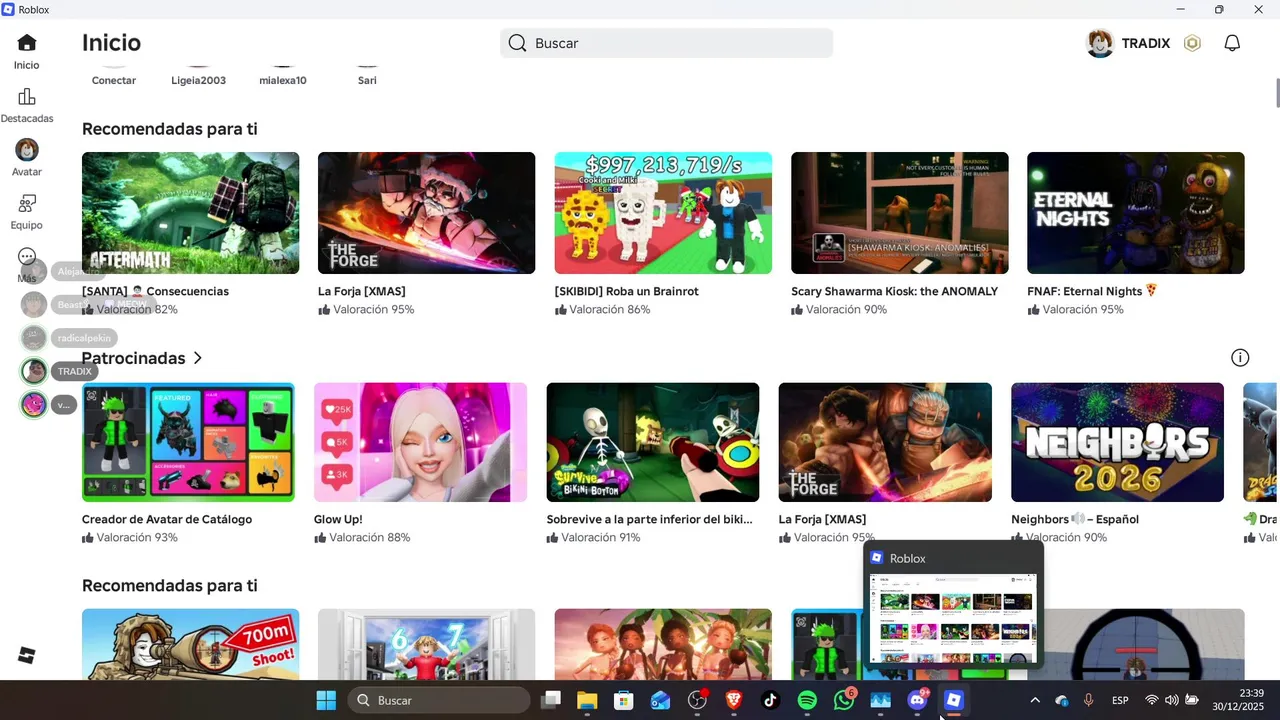This screenshot has height=720, width=1280.
Task: Open the ESP language selector in tray
Action: [x=1121, y=700]
